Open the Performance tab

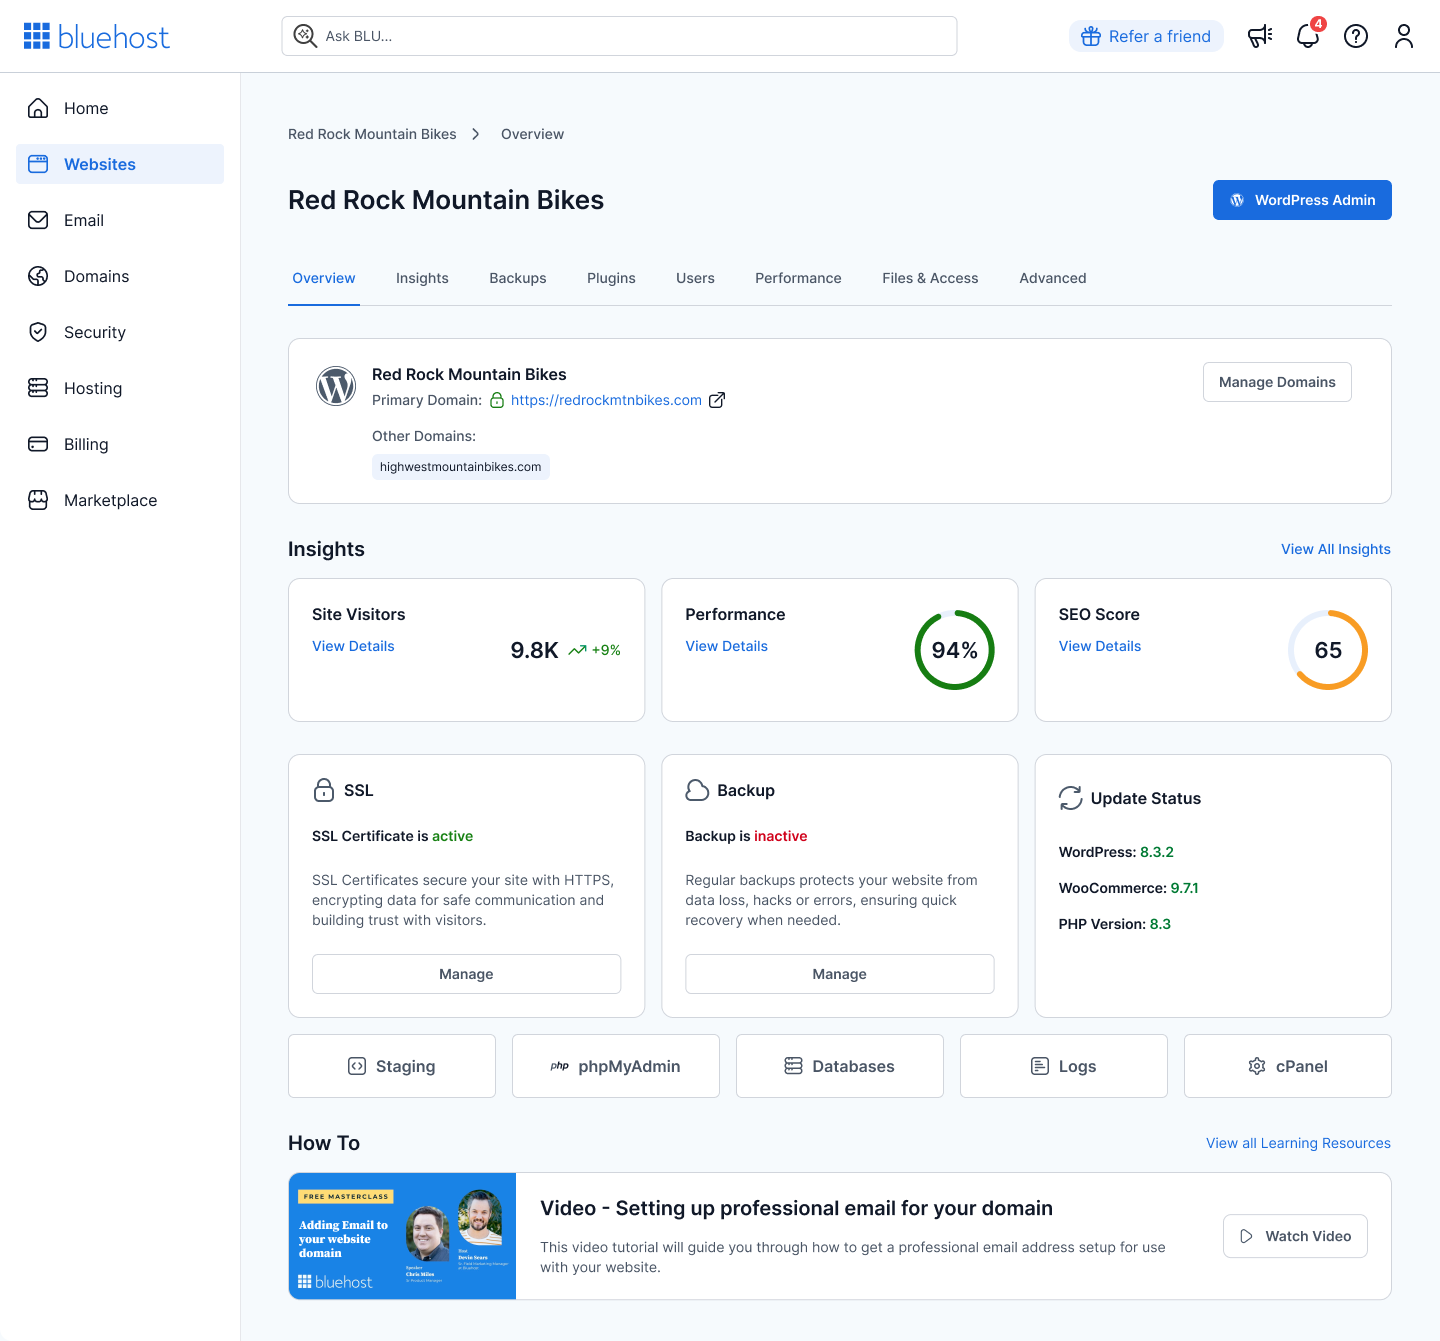(x=798, y=278)
